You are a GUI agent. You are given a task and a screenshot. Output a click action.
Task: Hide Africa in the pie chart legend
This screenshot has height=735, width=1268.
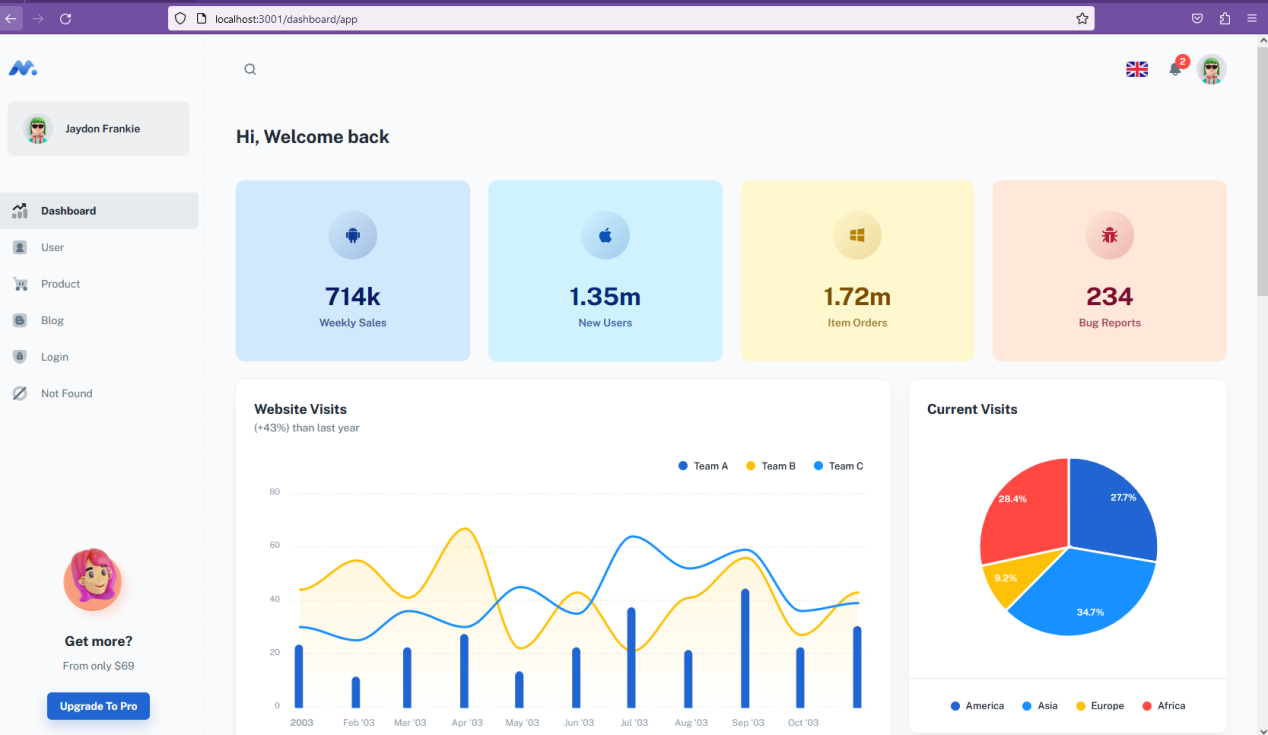coord(1163,706)
